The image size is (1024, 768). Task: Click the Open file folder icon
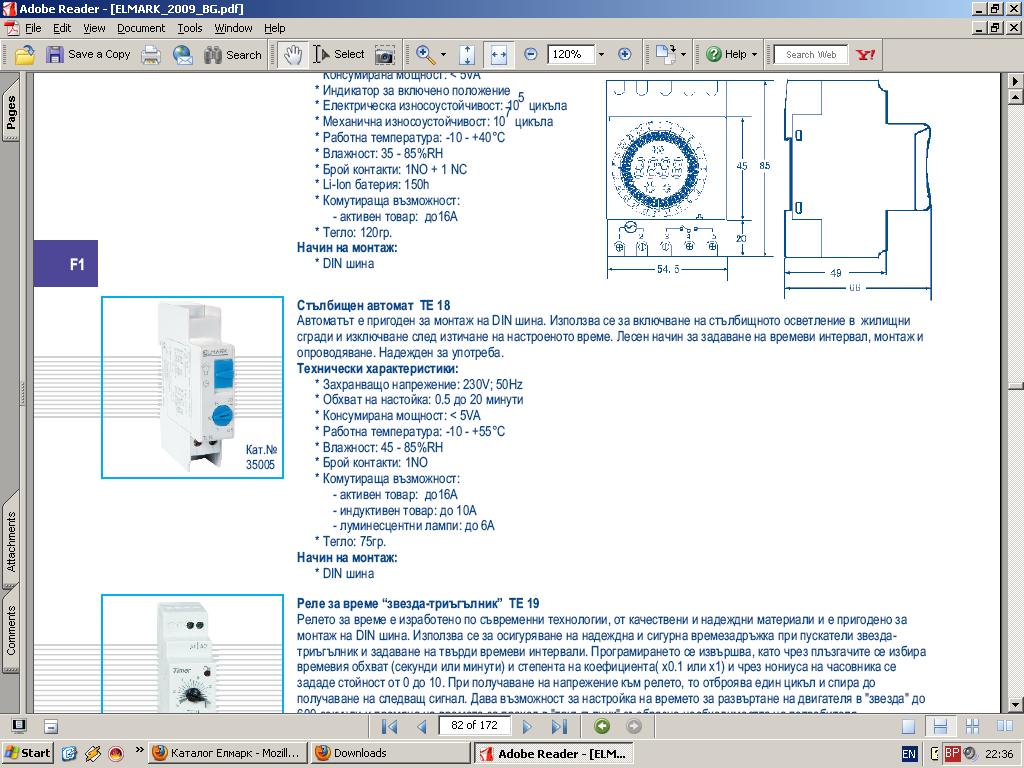pyautogui.click(x=25, y=55)
